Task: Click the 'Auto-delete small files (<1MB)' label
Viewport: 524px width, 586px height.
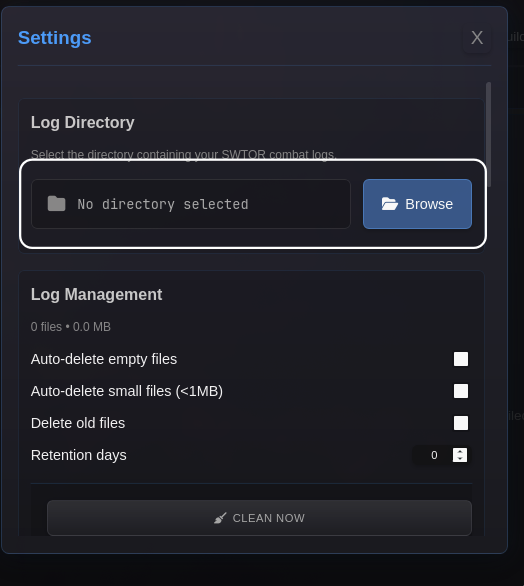Action: 127,391
